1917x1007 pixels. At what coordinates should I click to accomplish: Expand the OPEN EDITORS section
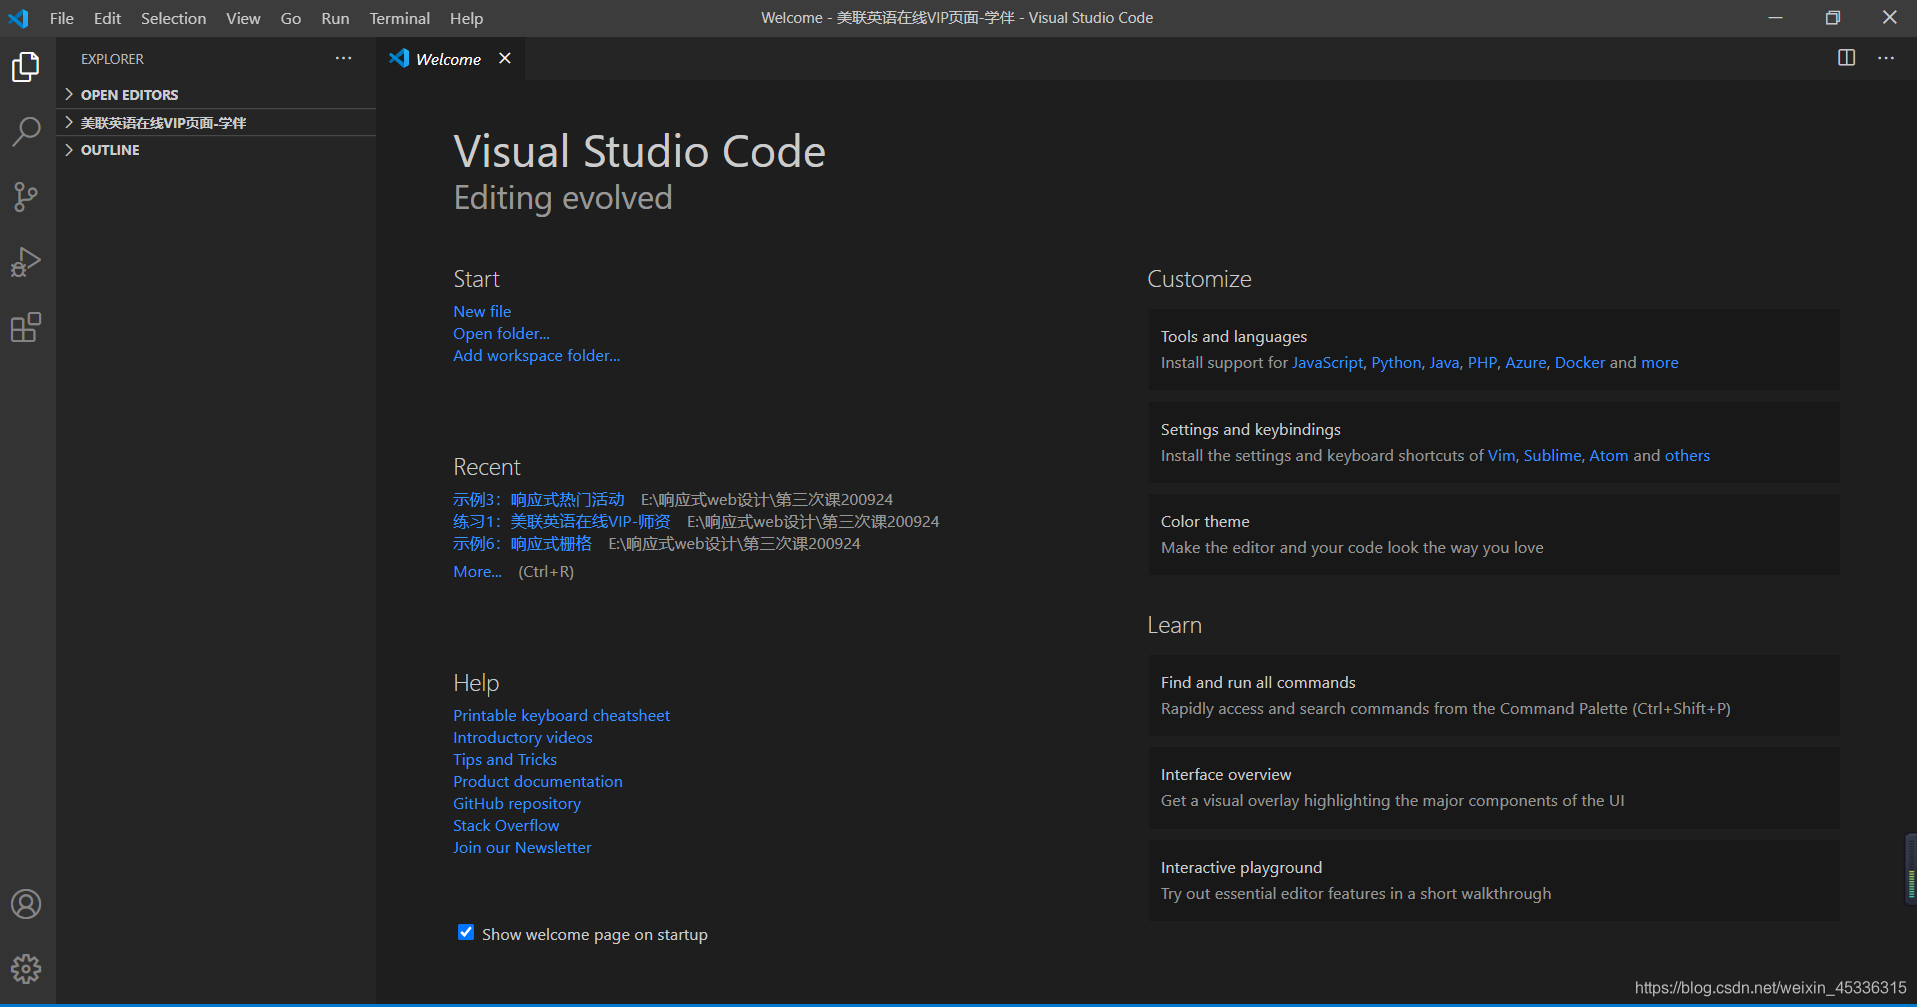(x=216, y=94)
